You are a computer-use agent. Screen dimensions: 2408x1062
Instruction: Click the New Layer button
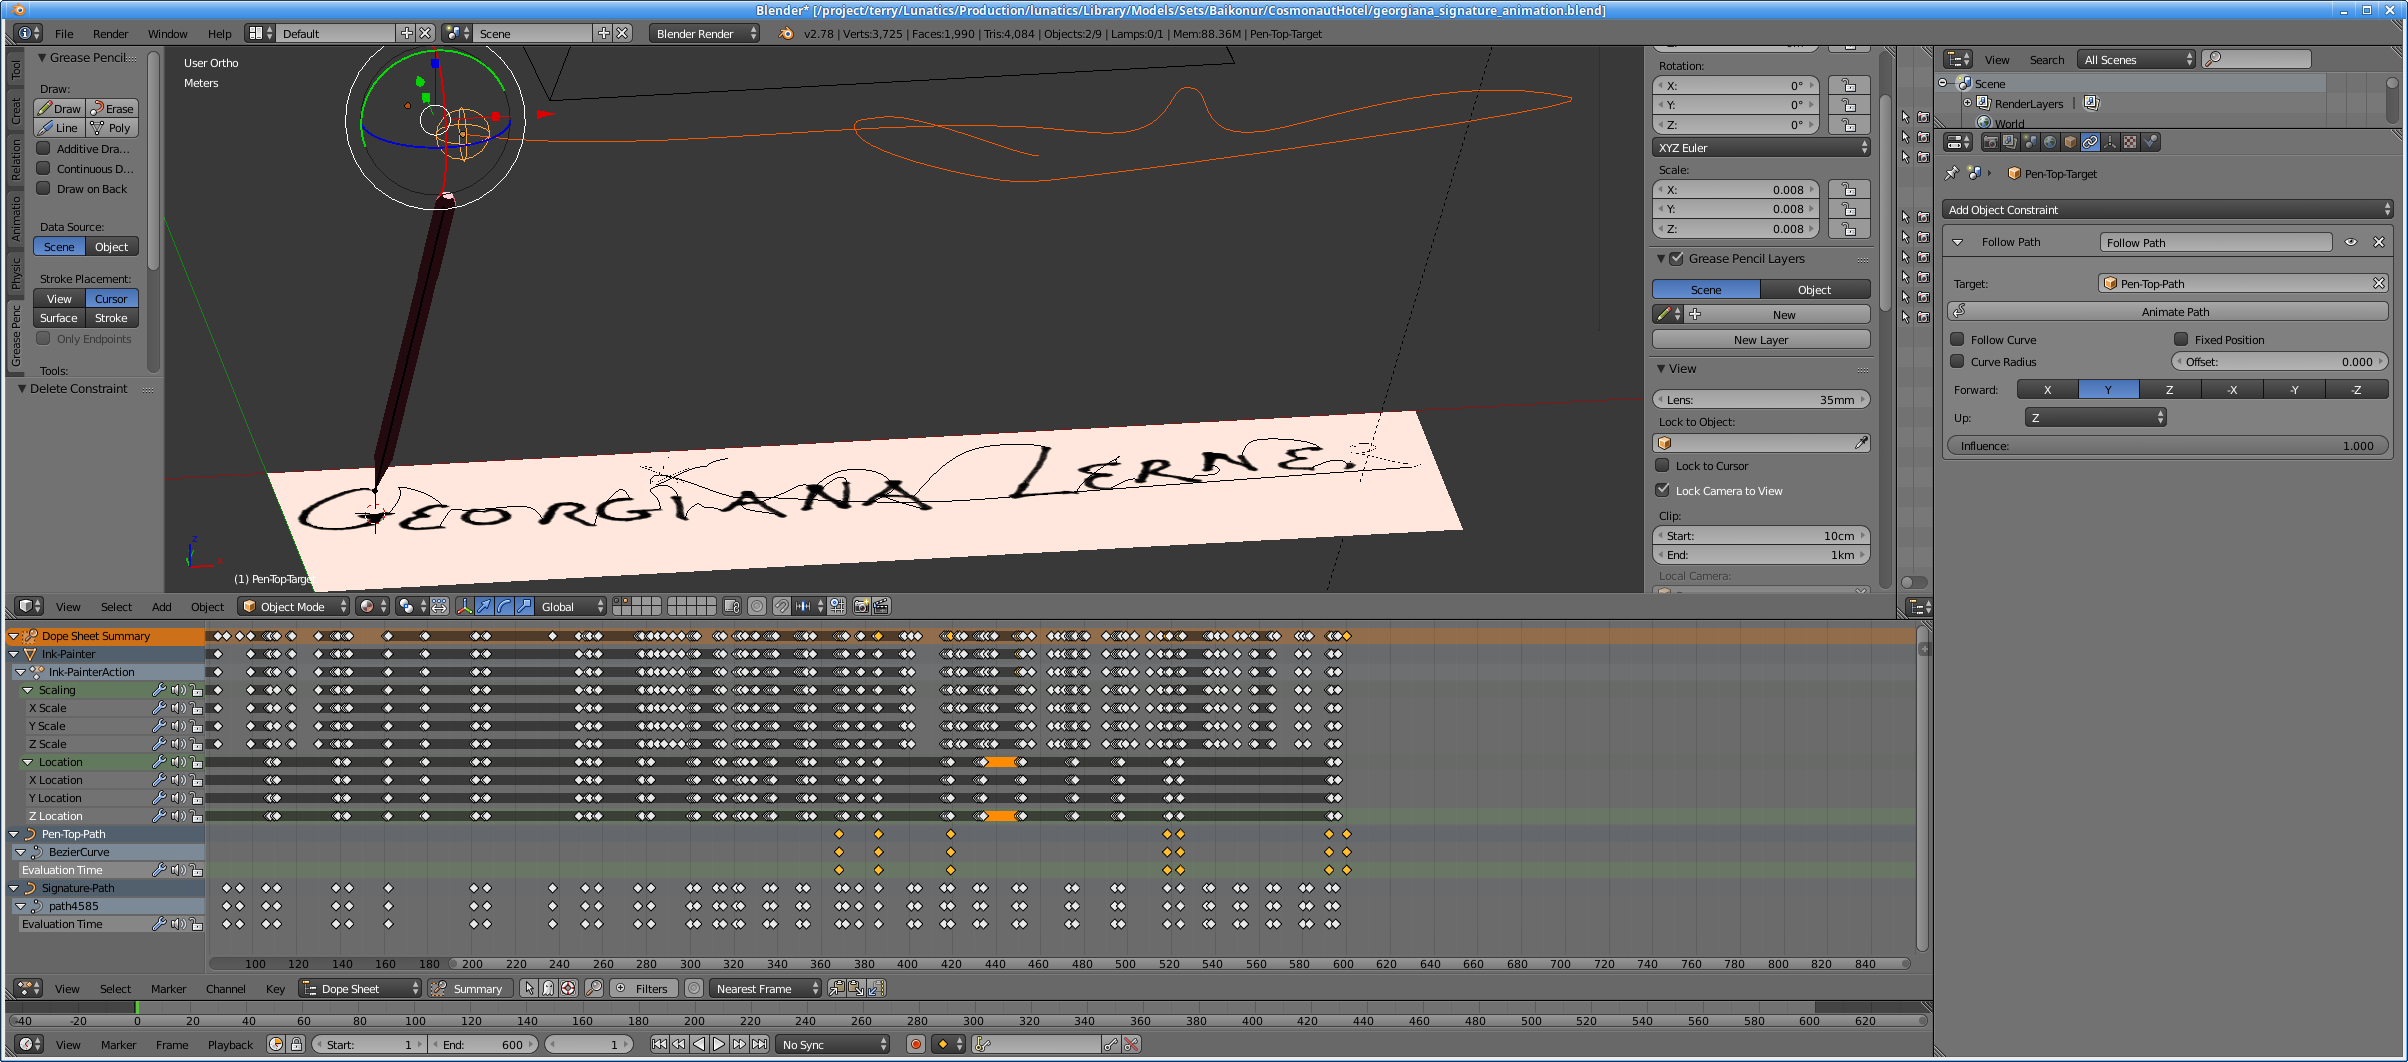1760,340
